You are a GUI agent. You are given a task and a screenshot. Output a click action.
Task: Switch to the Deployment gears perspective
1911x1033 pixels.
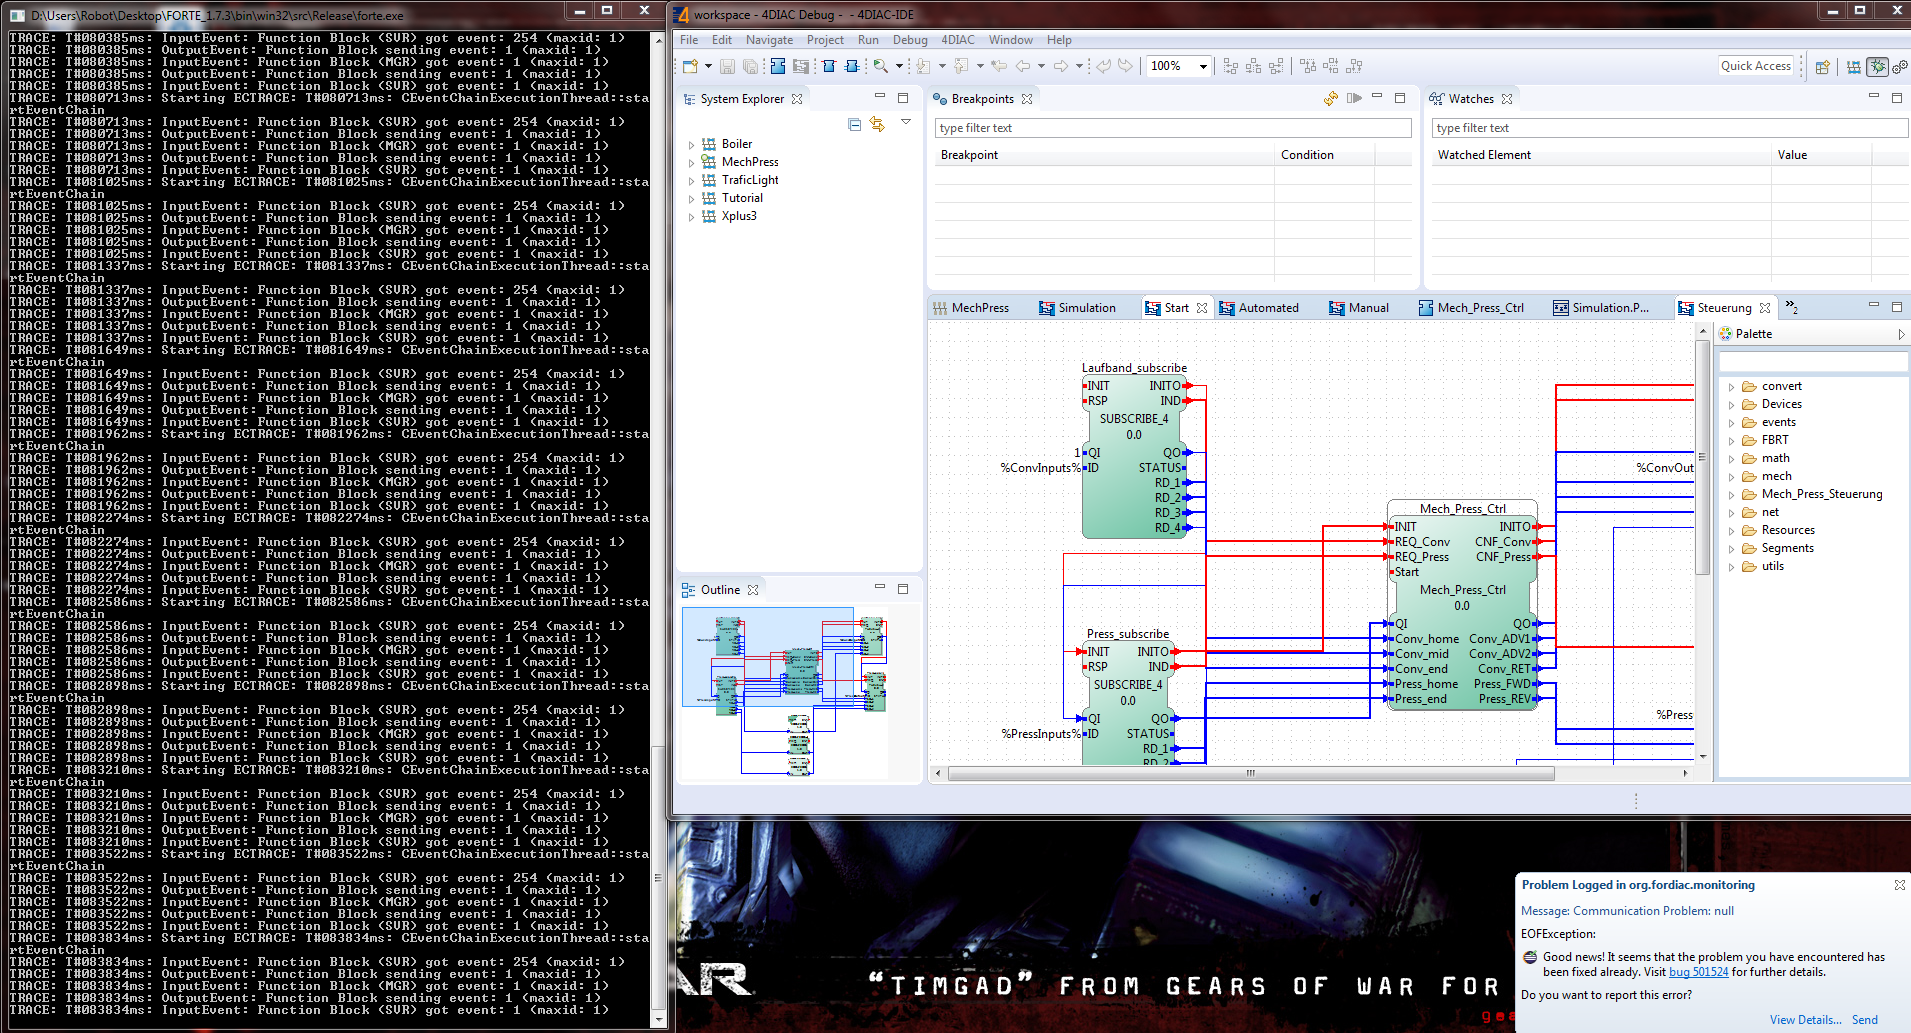point(1900,67)
